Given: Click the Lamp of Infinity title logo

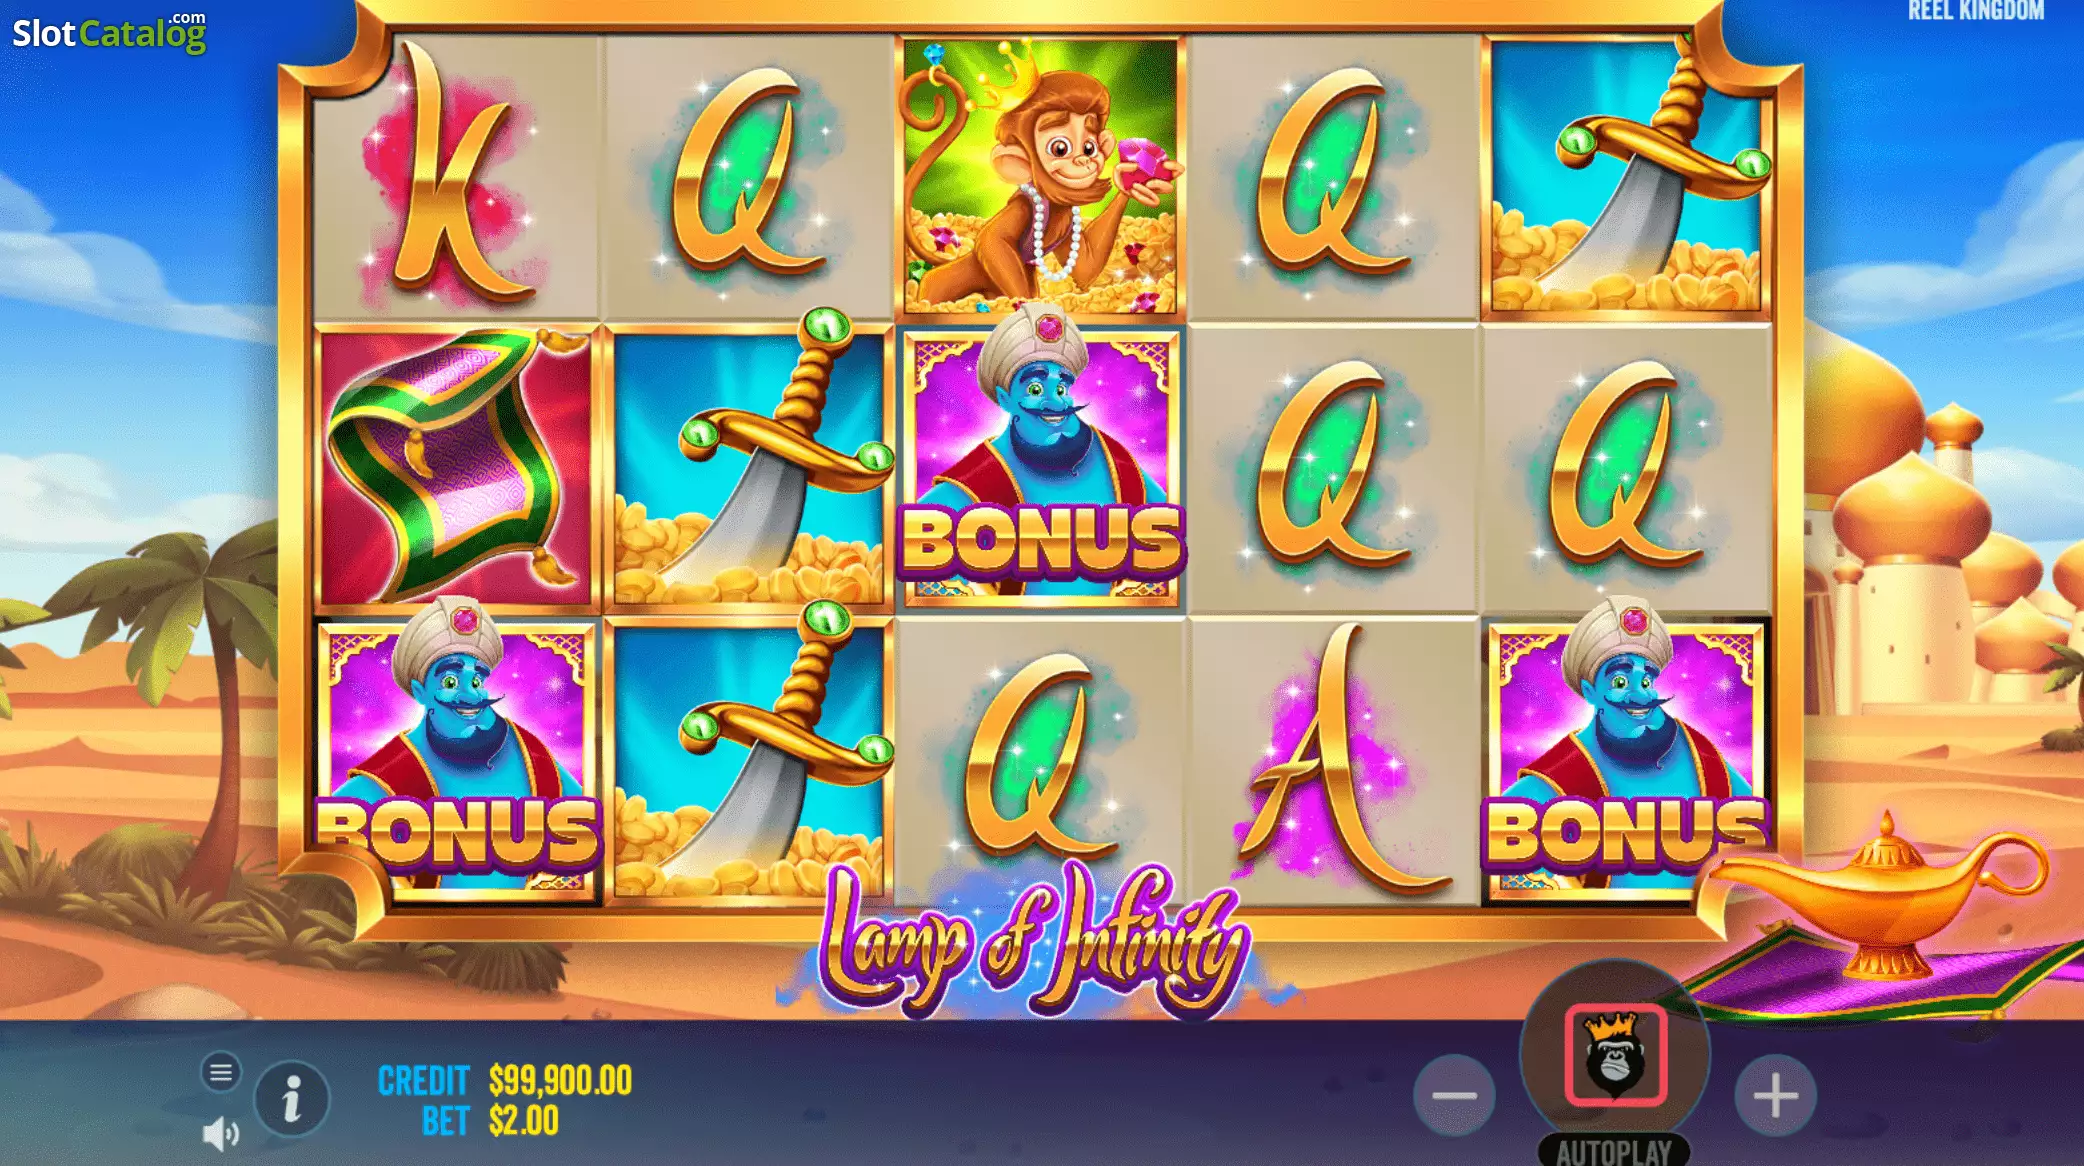Looking at the screenshot, I should pos(1035,940).
